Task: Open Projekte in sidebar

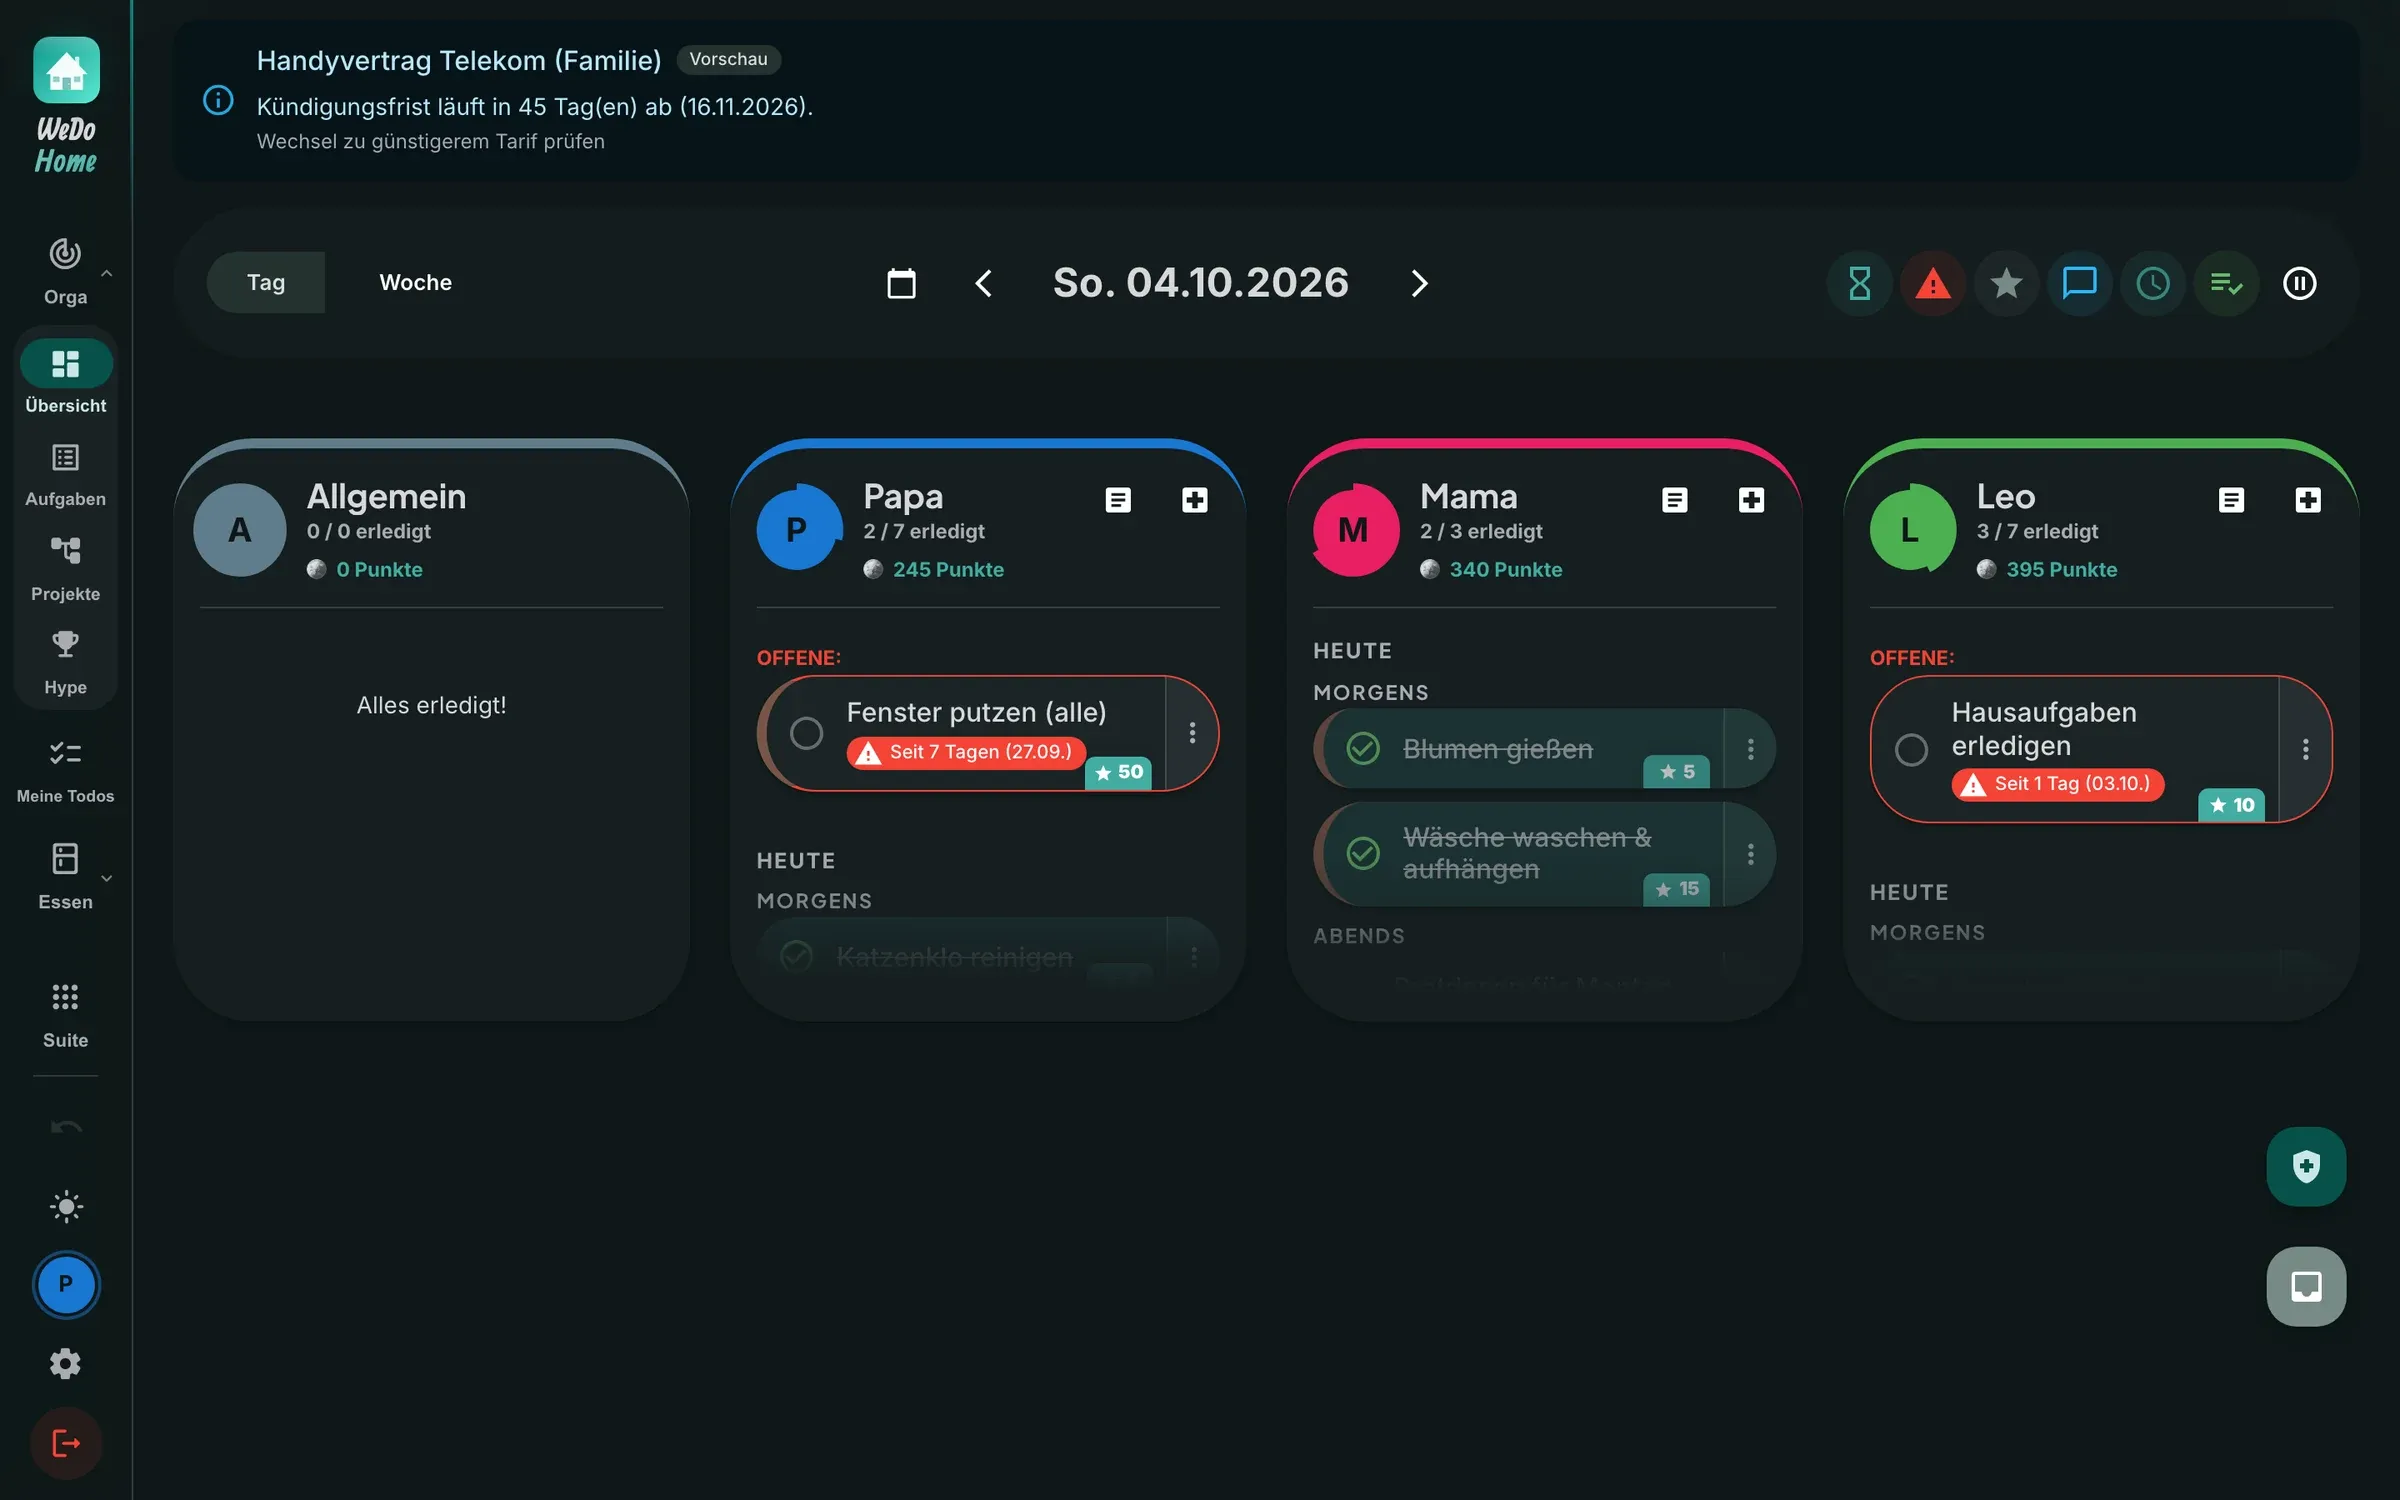Action: (65, 569)
